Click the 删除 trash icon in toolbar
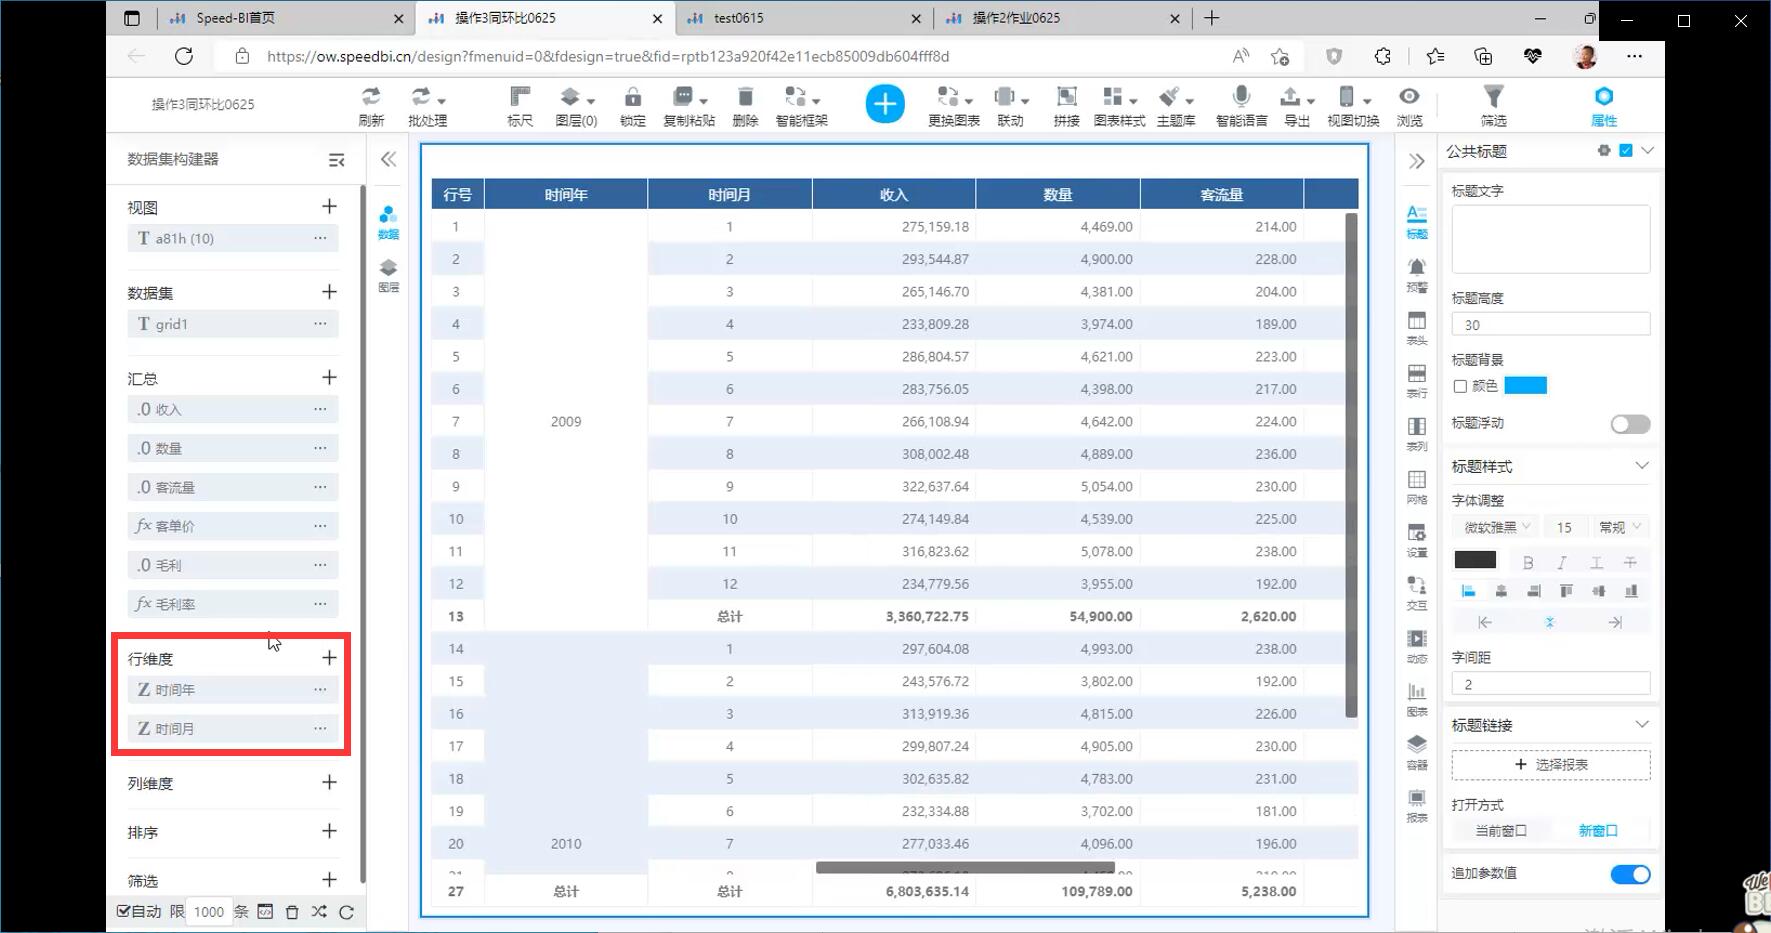Image resolution: width=1771 pixels, height=933 pixels. point(745,98)
